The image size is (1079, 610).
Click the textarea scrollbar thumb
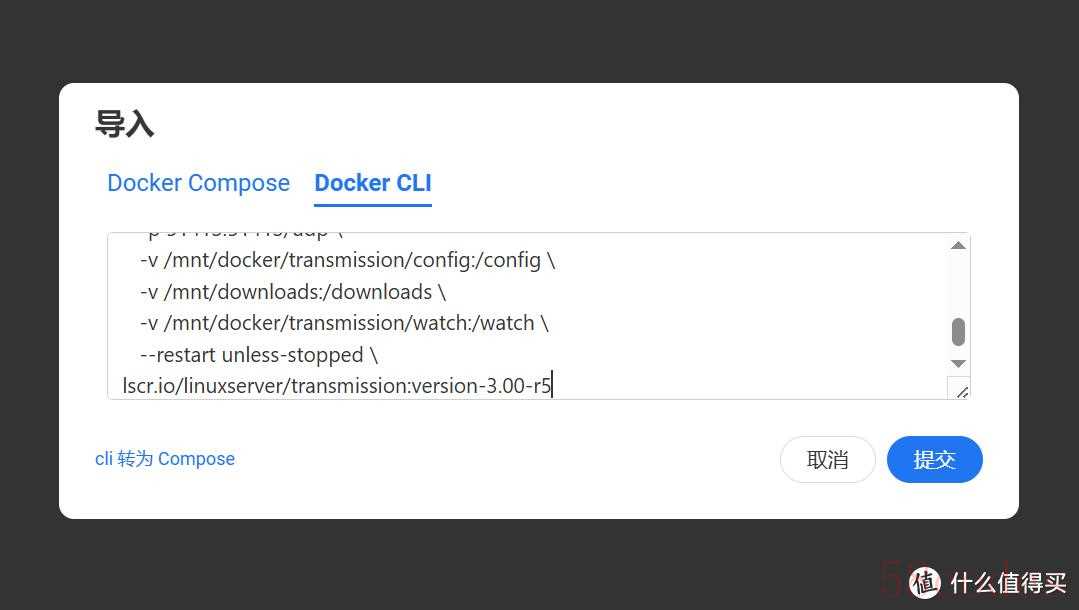pyautogui.click(x=958, y=332)
